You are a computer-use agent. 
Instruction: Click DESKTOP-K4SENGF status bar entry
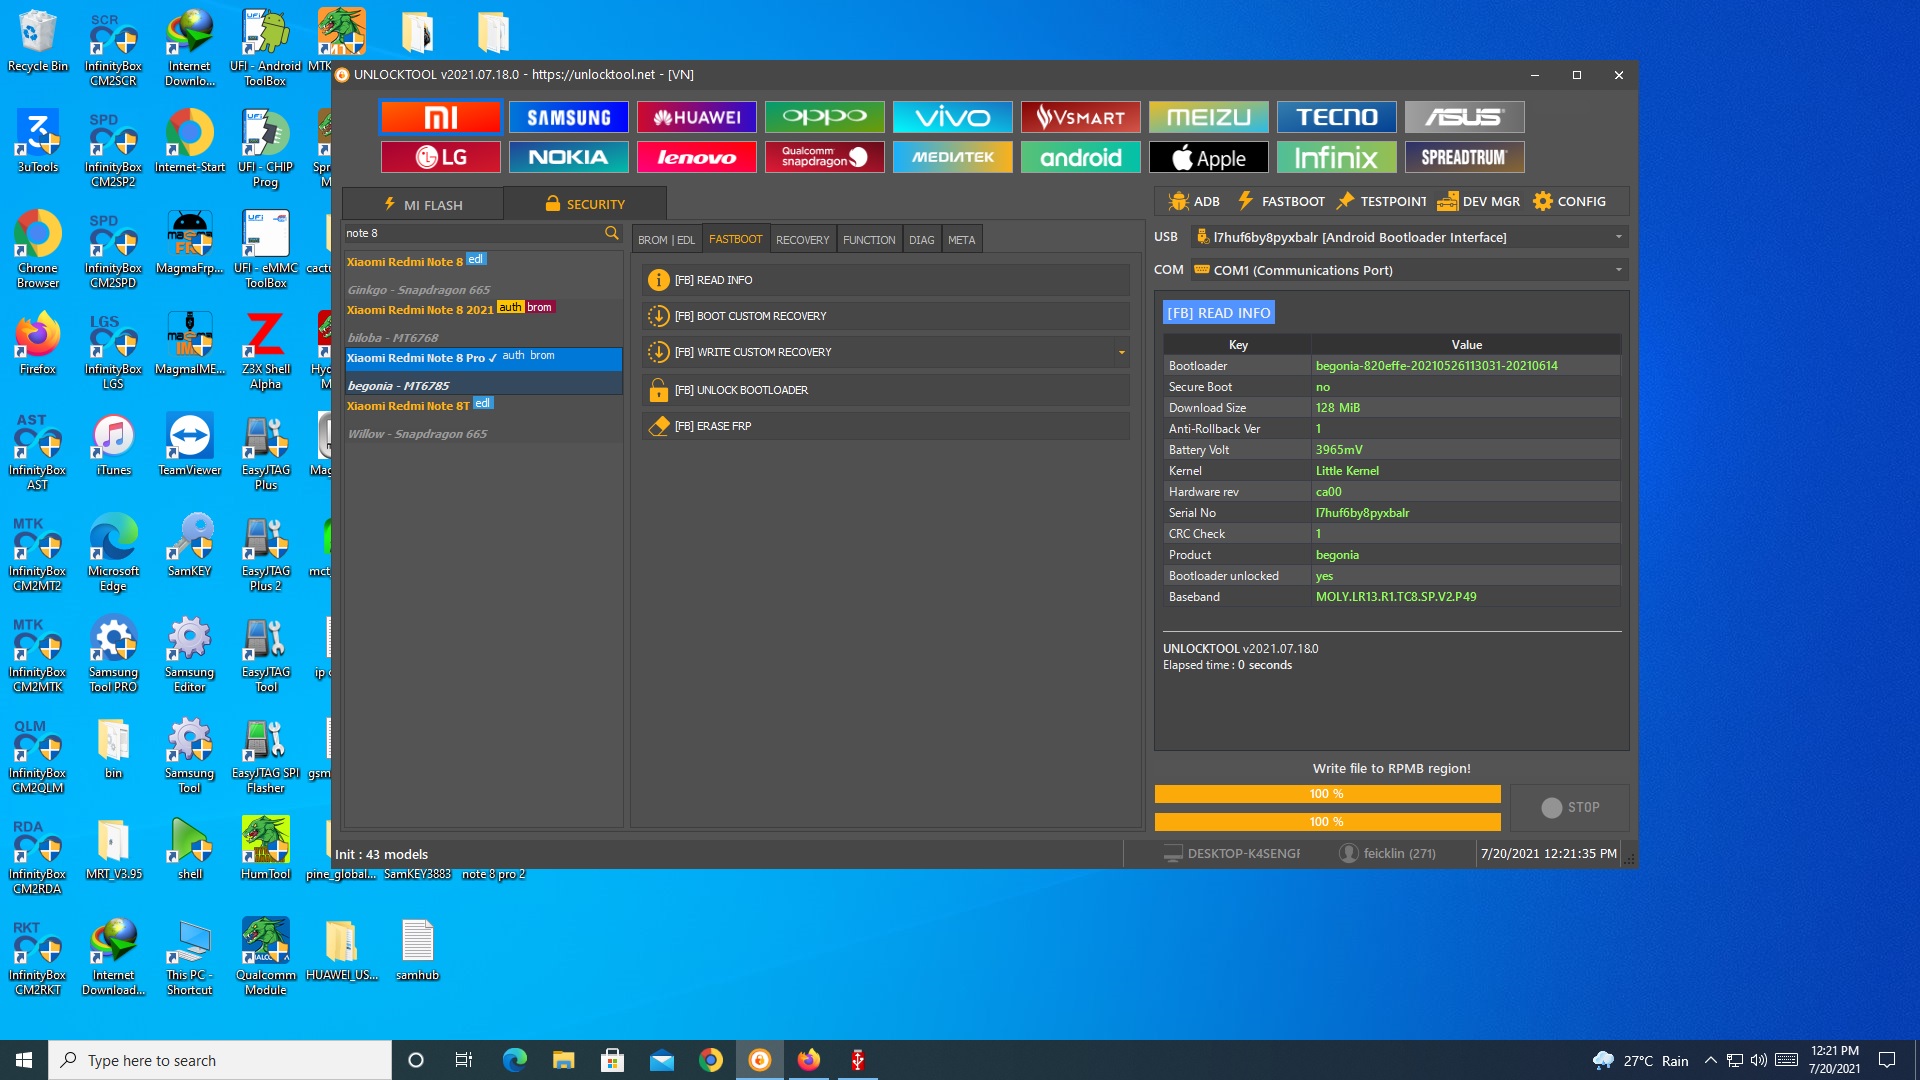point(1232,853)
